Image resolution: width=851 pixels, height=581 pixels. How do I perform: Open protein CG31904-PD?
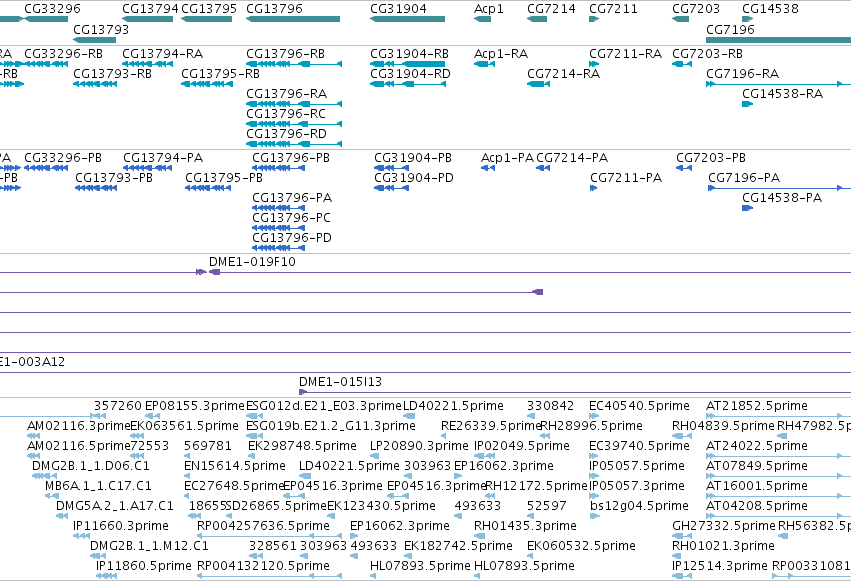[414, 178]
